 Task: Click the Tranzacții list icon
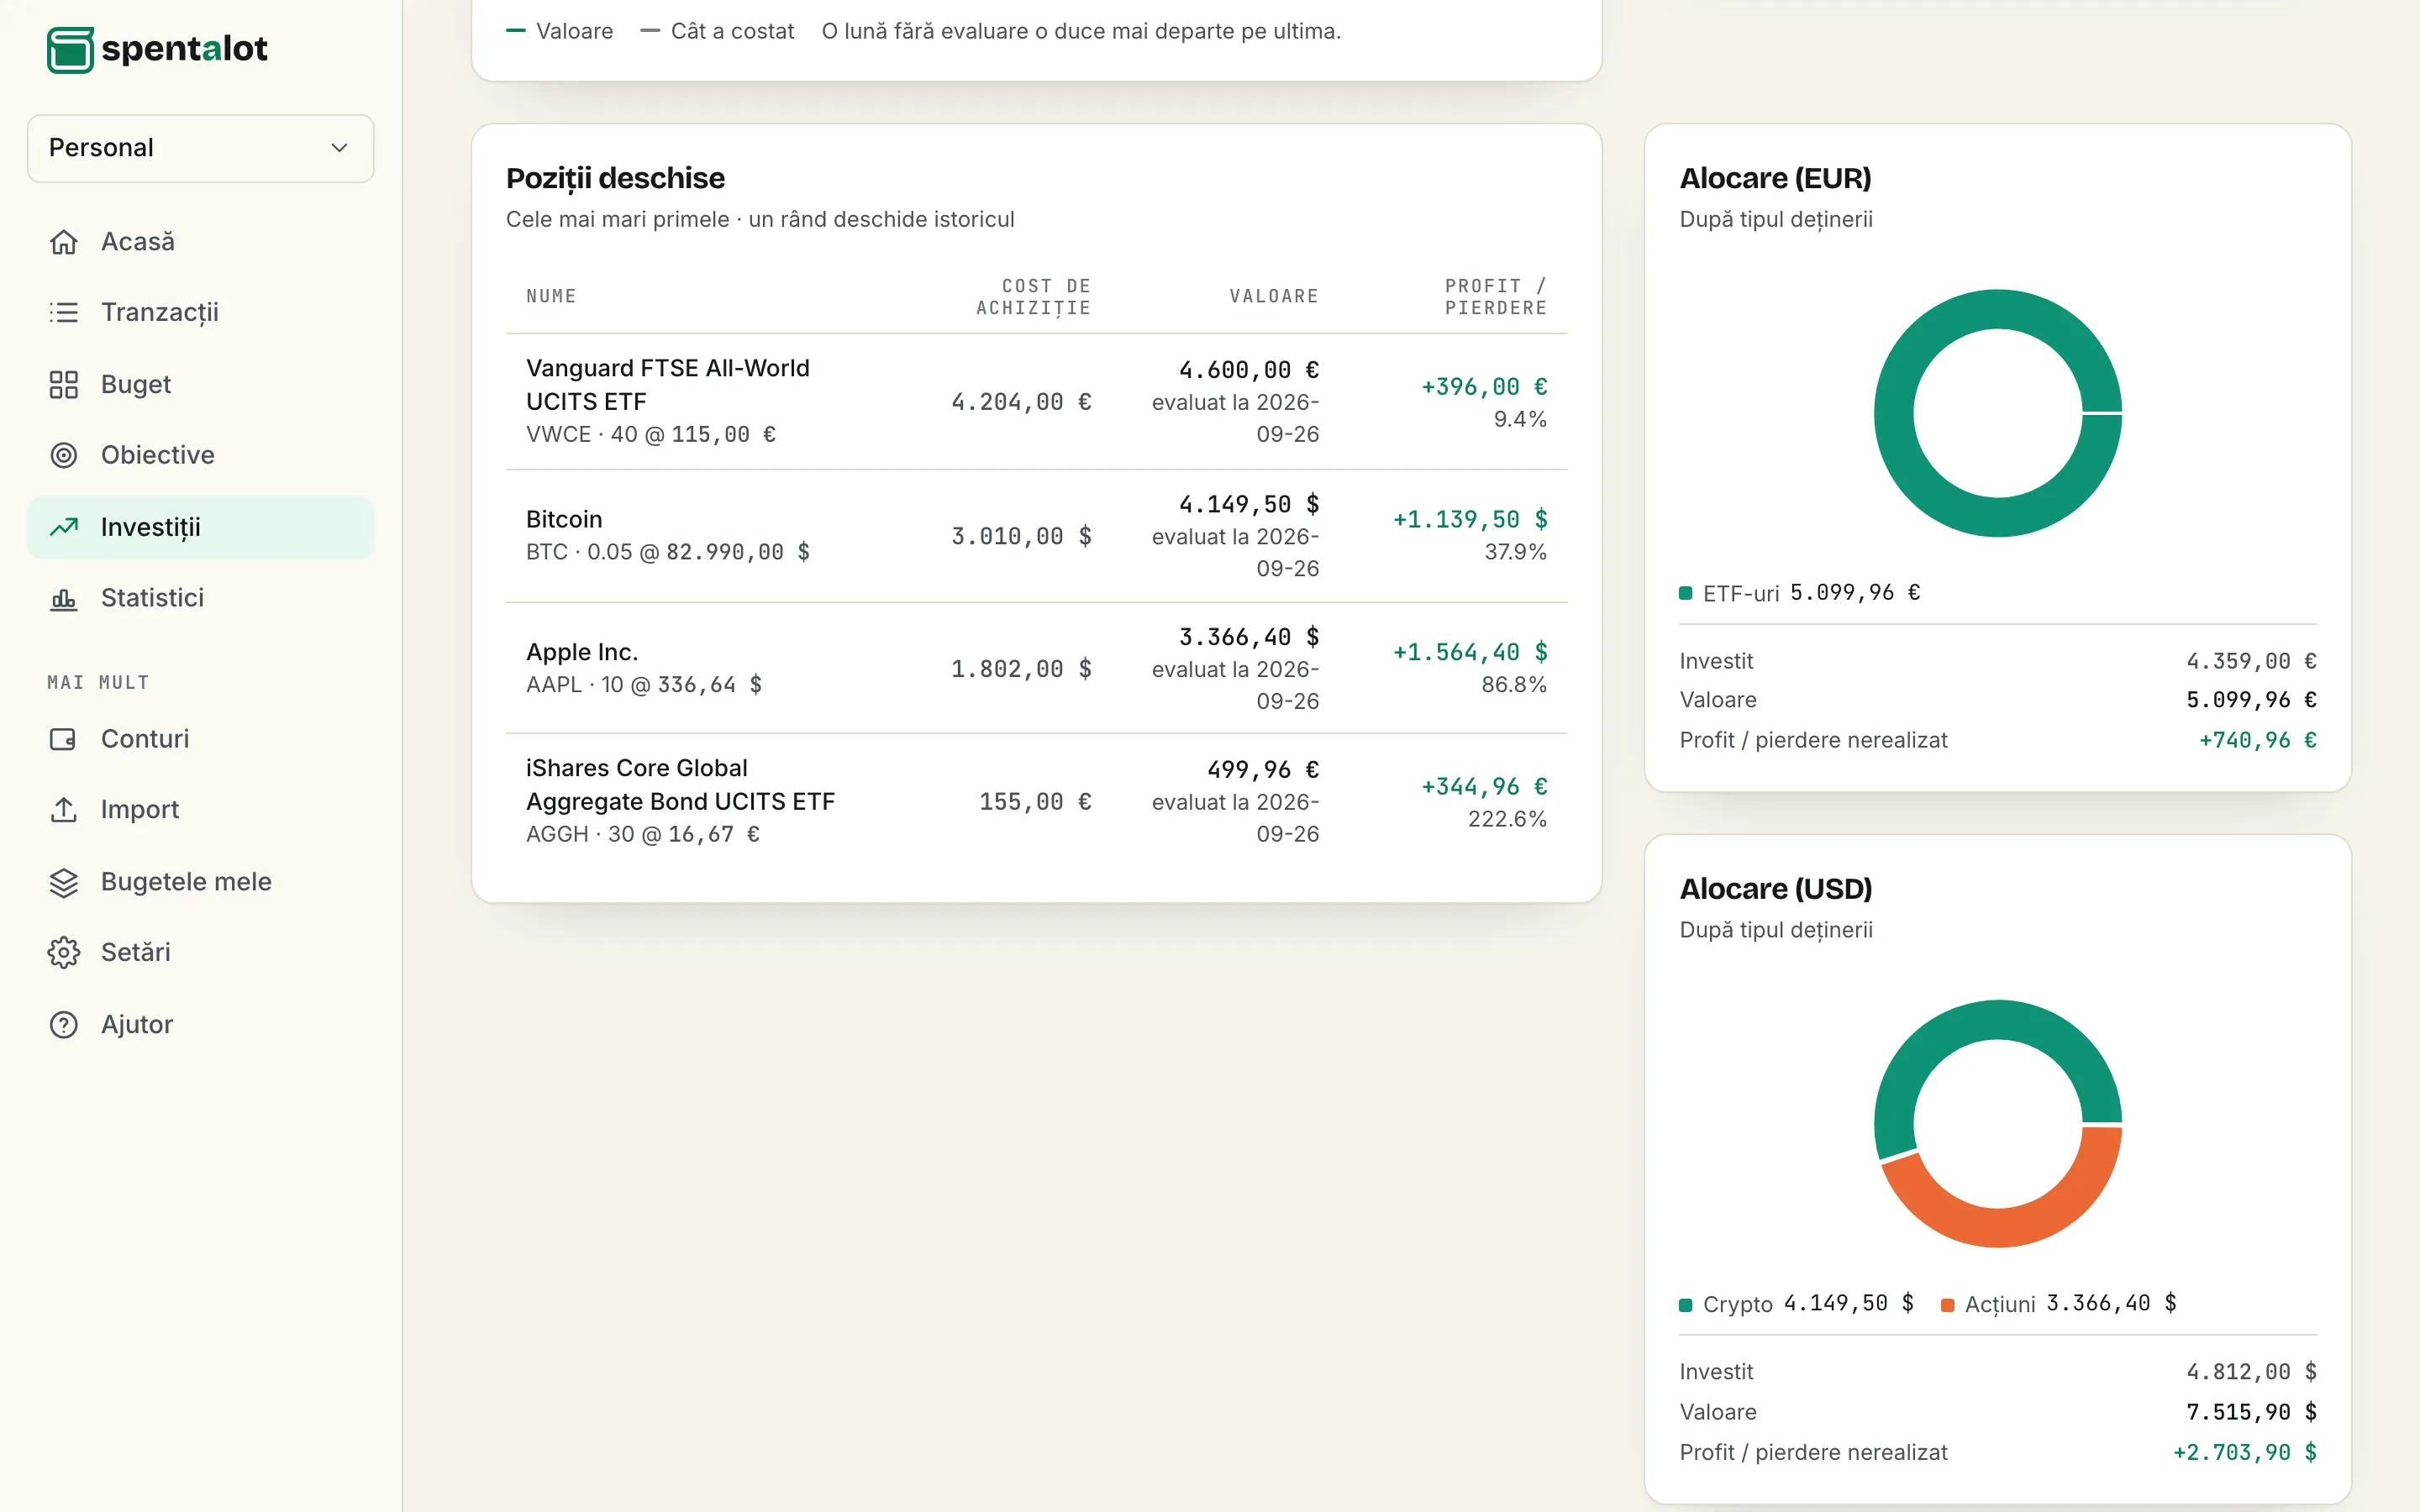64,313
